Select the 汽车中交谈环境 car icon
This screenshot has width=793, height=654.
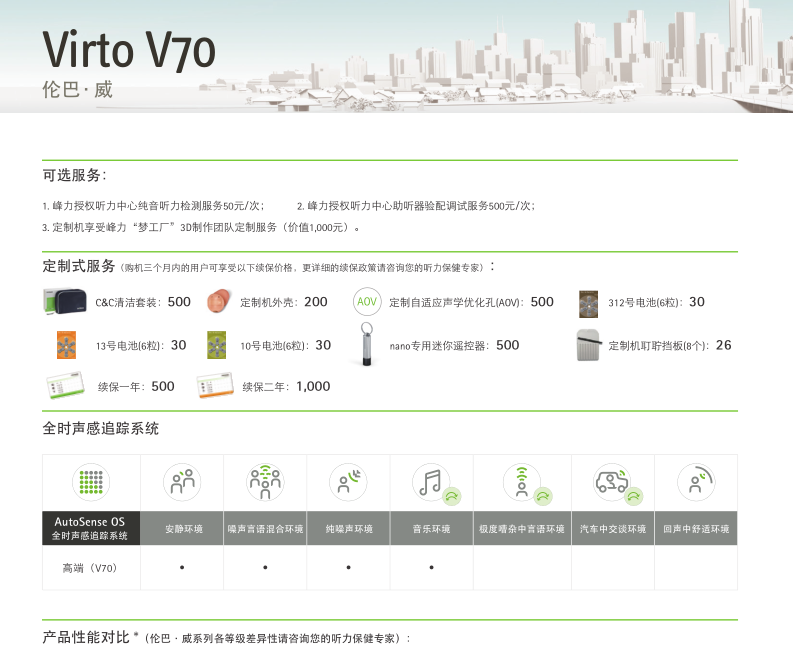612,483
